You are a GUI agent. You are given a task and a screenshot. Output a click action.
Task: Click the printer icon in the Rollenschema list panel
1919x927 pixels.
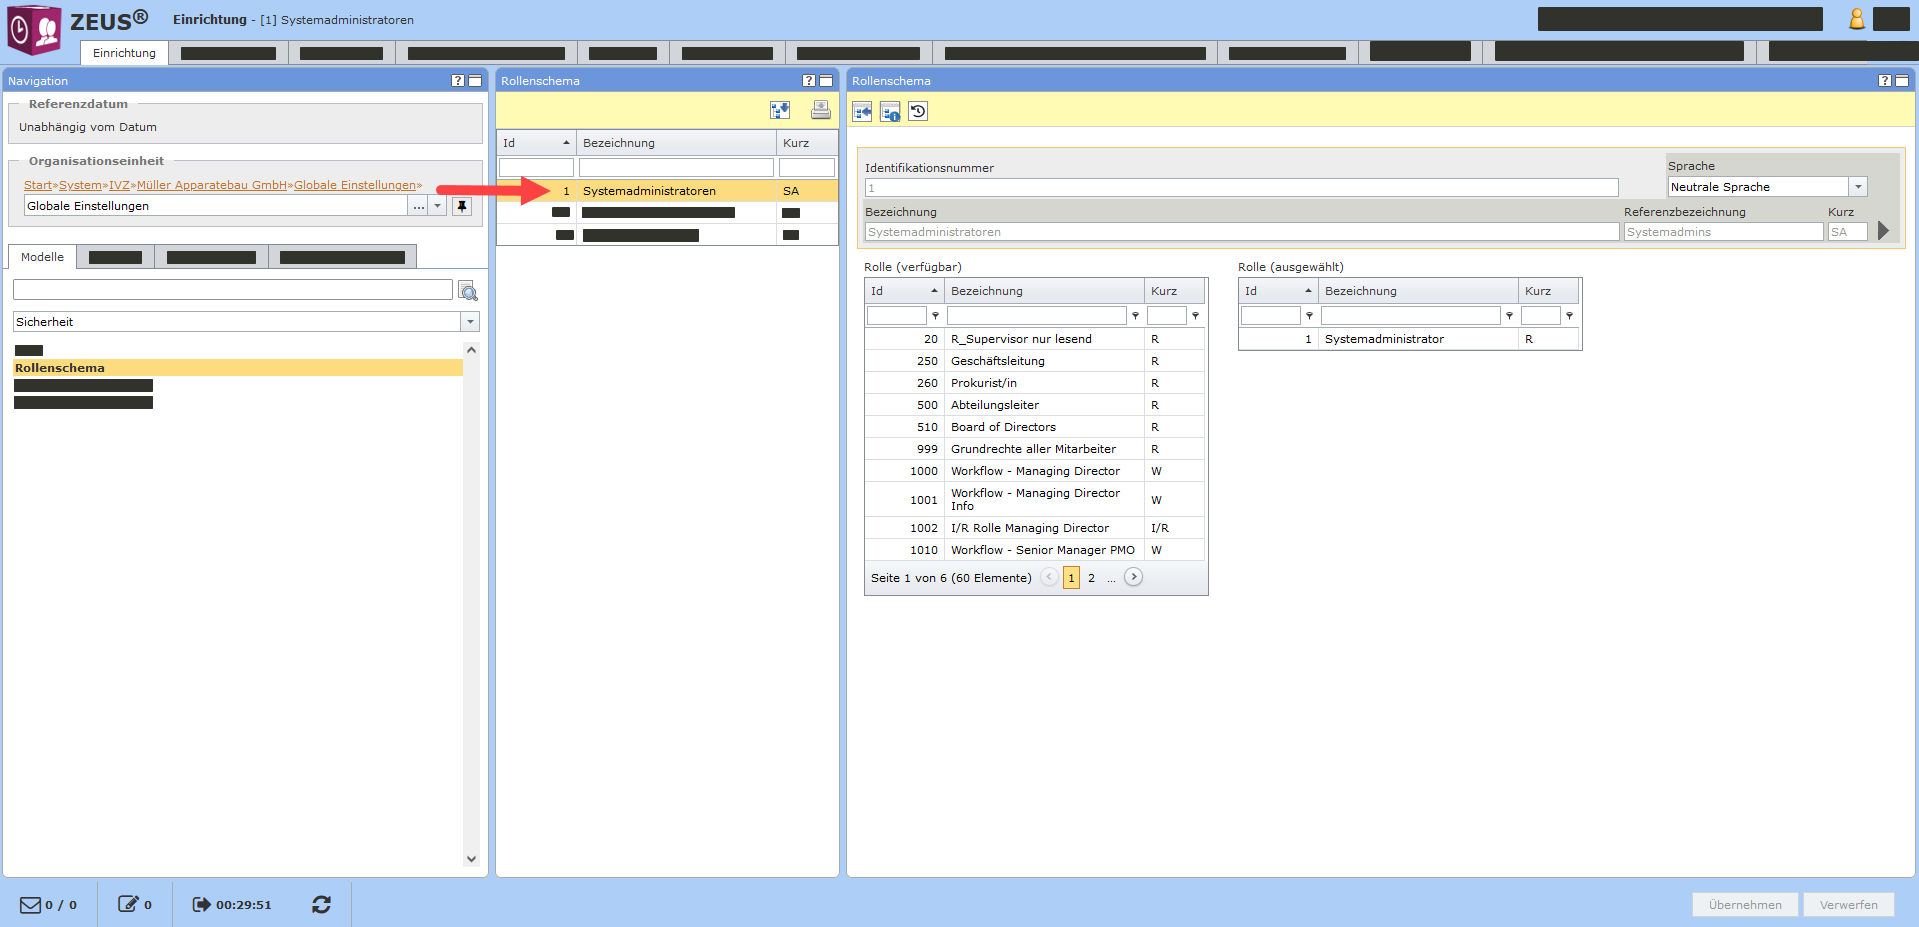[x=820, y=110]
